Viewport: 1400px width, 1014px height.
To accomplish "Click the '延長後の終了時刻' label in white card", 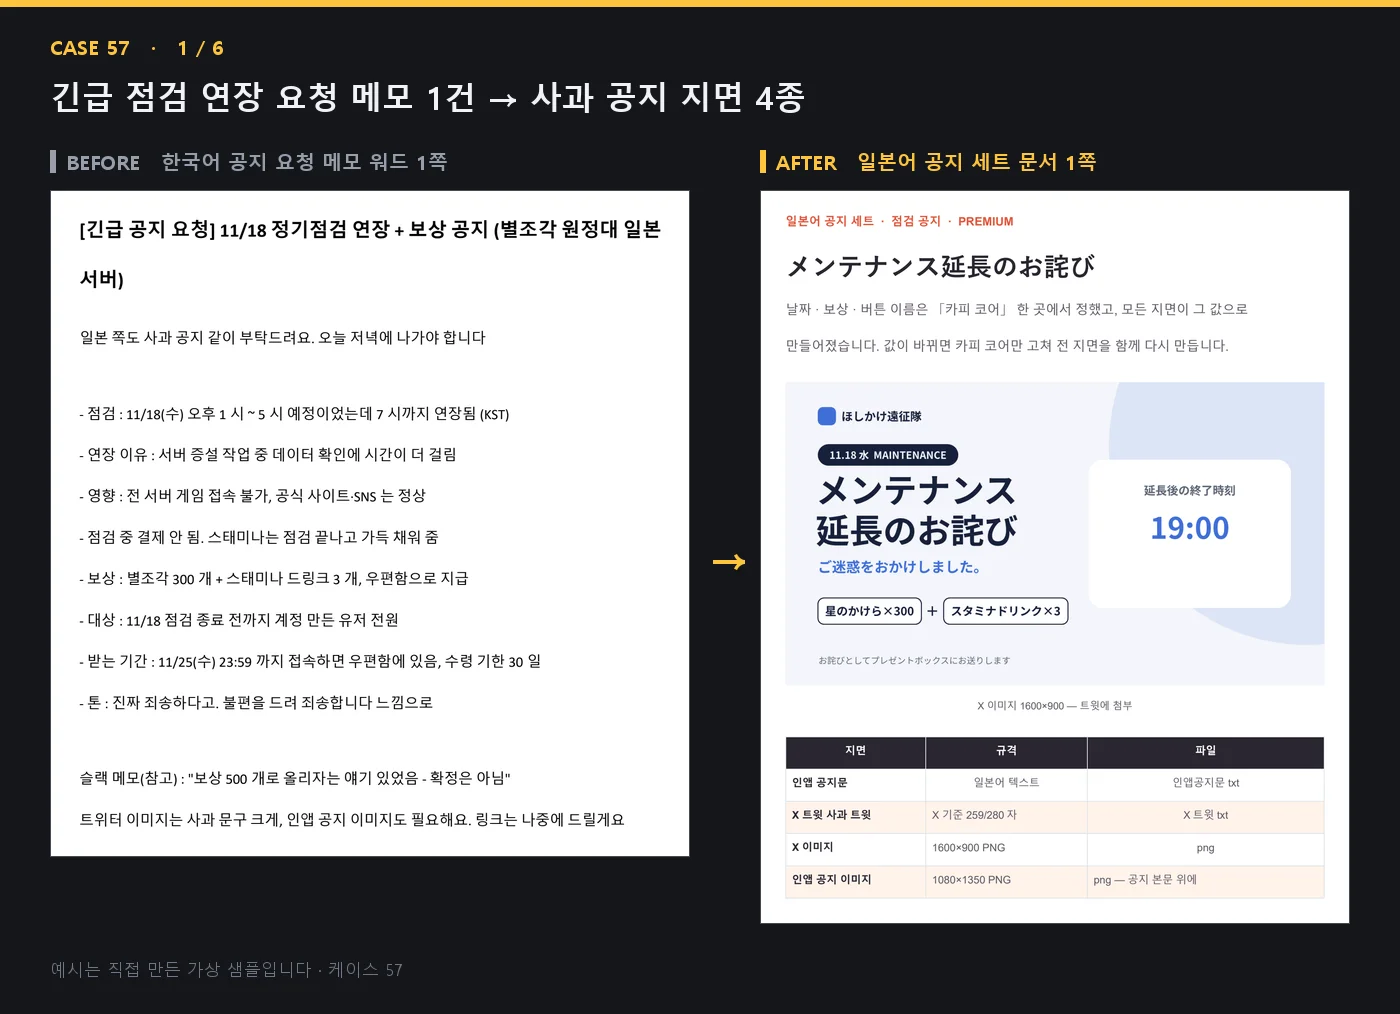I will [1189, 490].
